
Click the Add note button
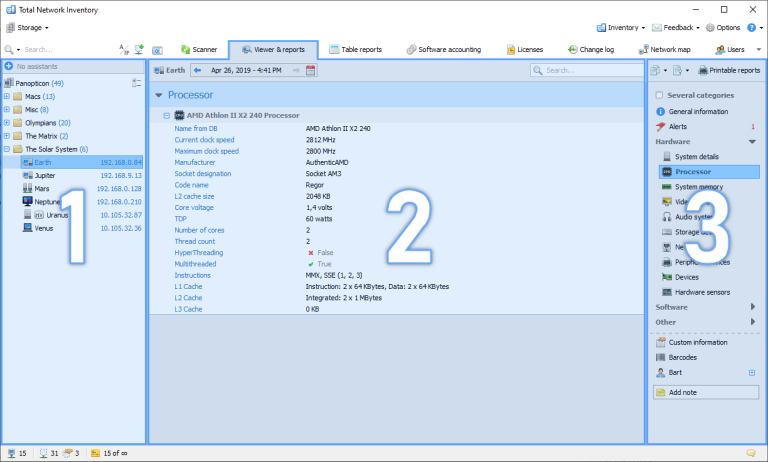(x=706, y=392)
